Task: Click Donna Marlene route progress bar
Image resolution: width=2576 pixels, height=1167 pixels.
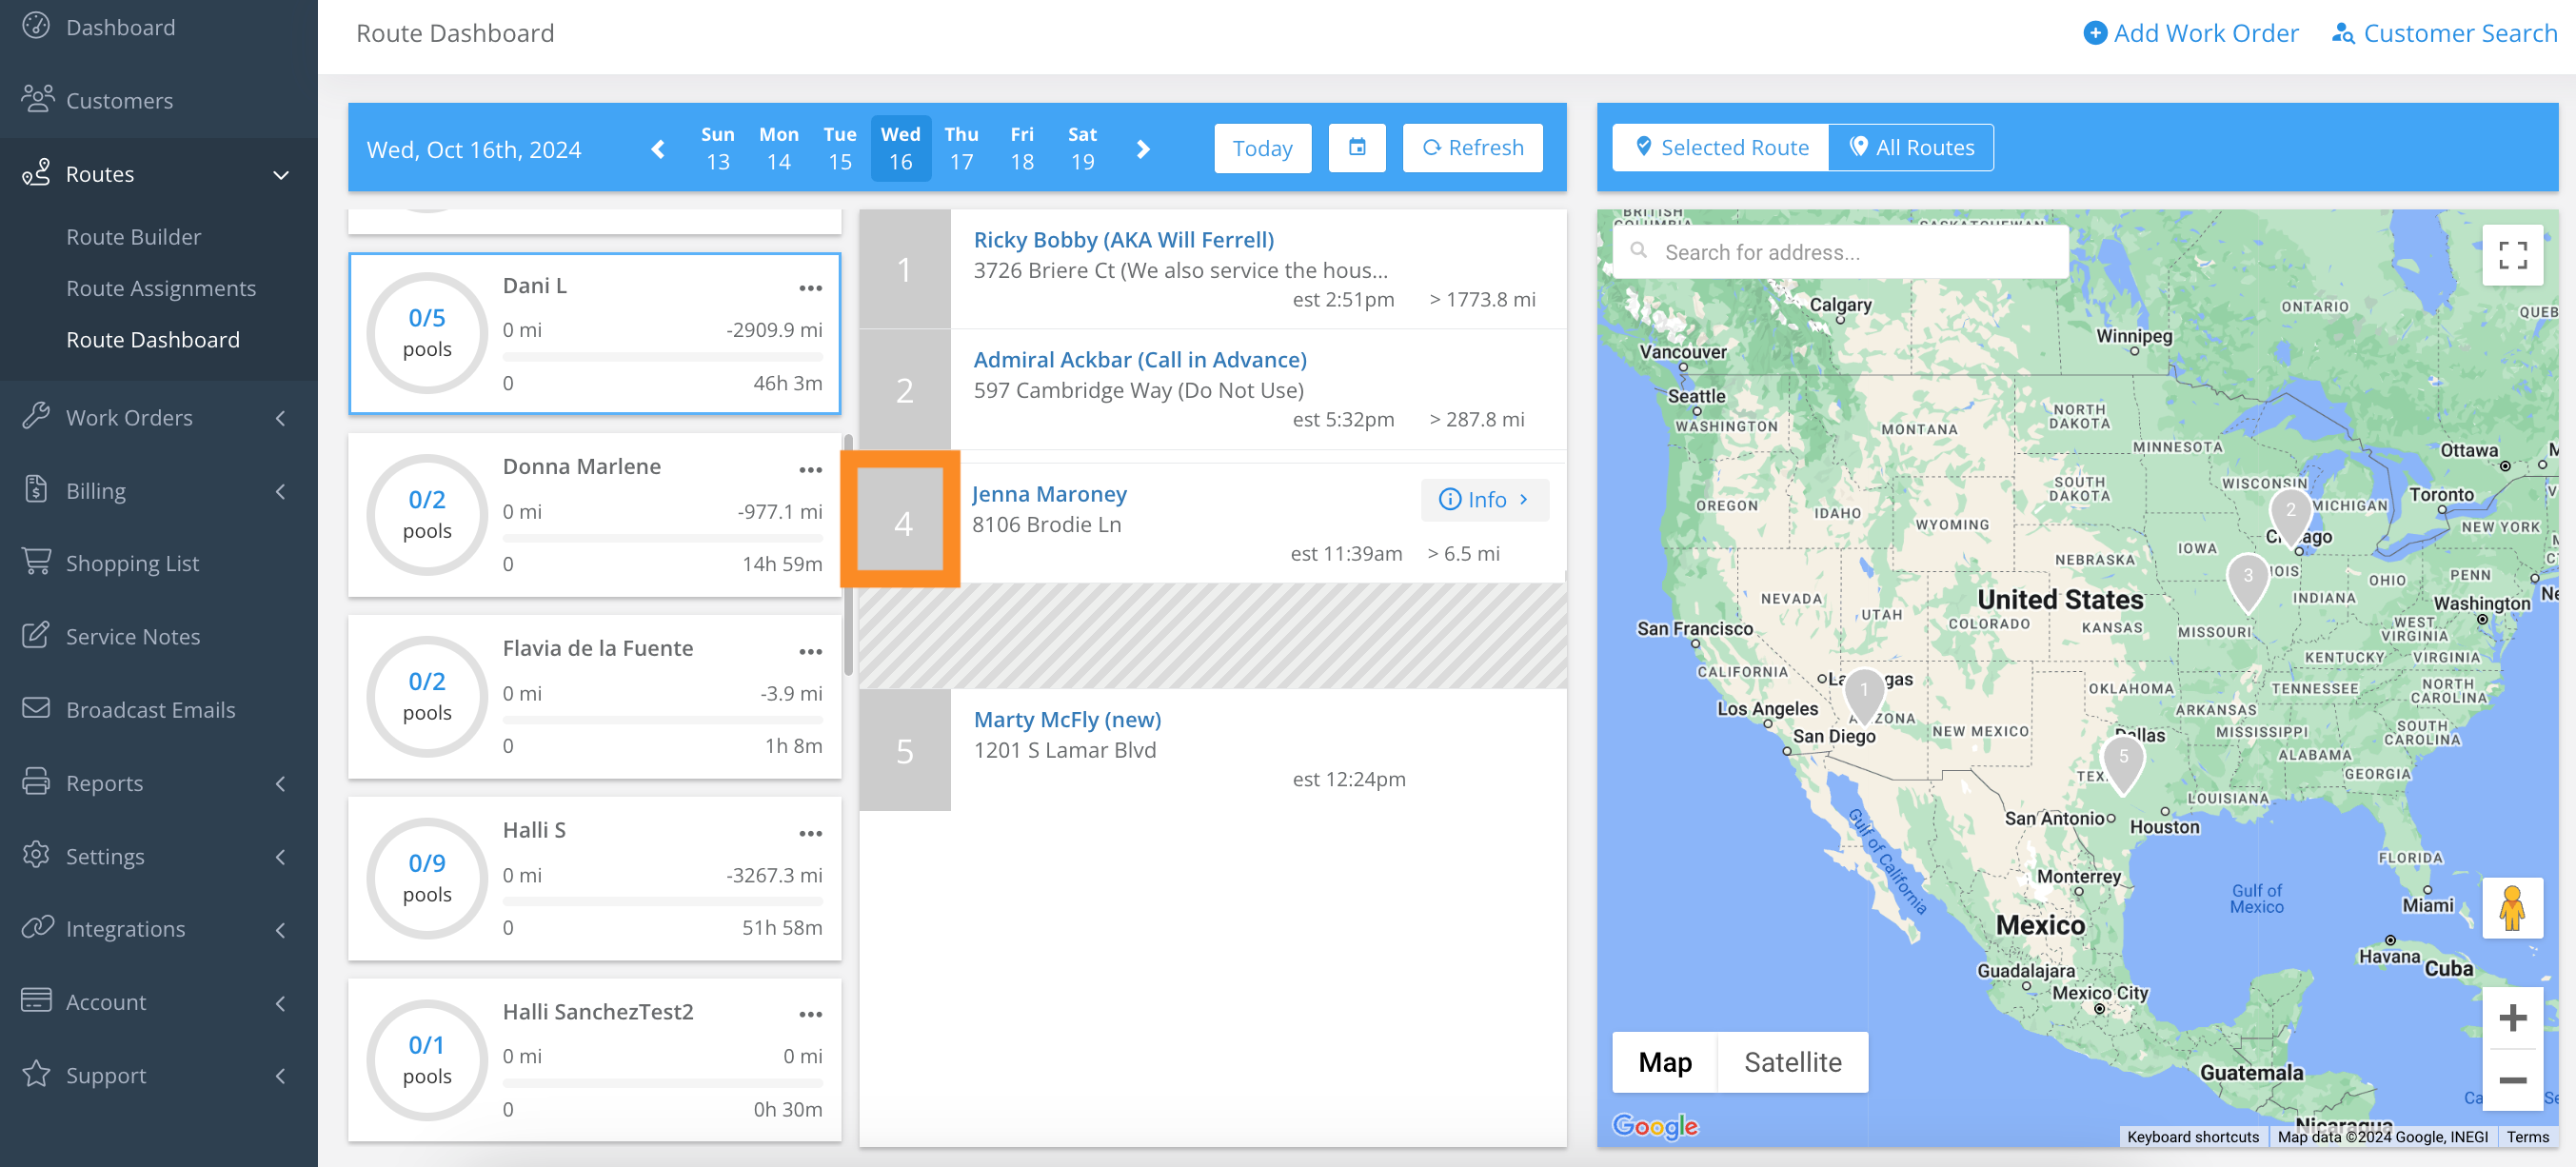Action: pos(662,538)
